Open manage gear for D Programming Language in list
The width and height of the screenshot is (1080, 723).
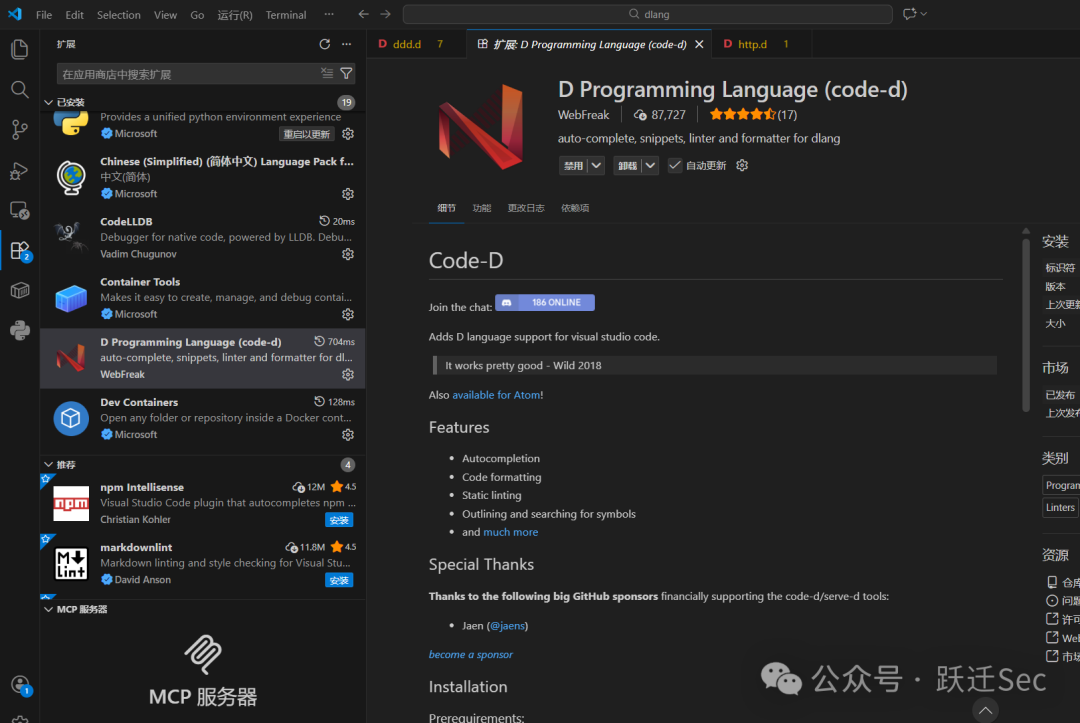pyautogui.click(x=348, y=375)
